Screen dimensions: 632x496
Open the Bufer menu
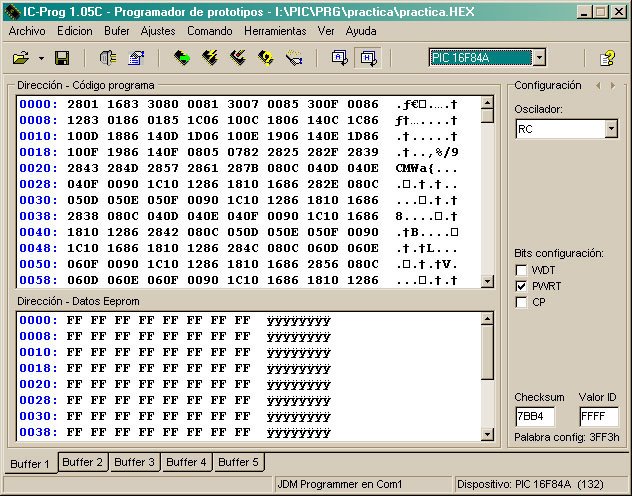click(x=117, y=31)
